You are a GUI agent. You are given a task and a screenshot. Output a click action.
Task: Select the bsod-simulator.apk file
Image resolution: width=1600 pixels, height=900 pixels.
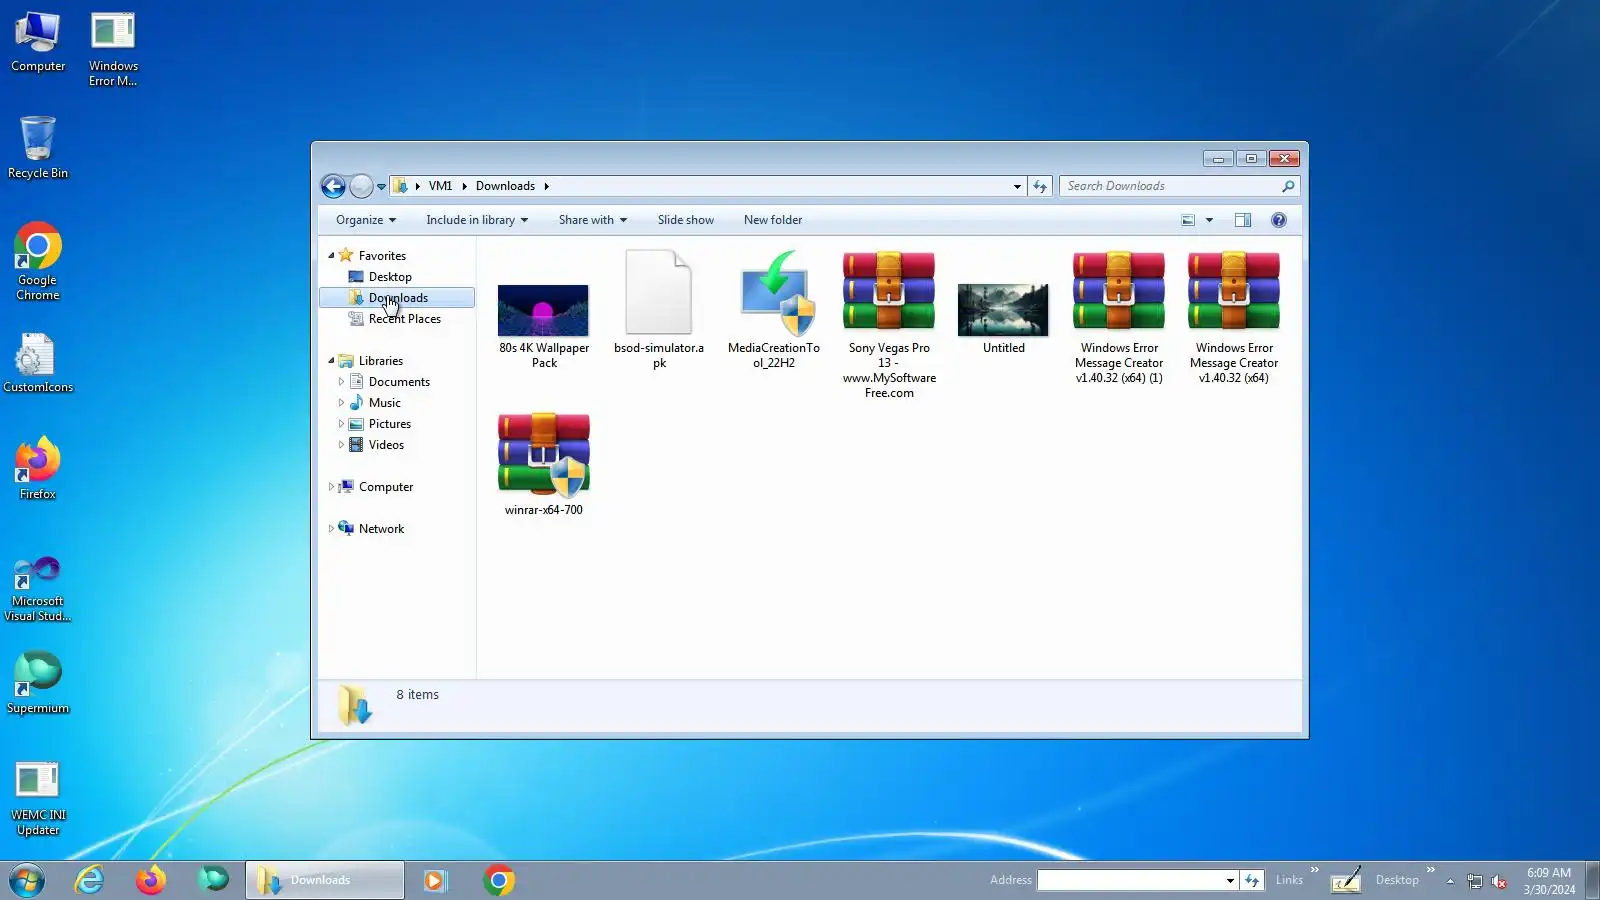click(x=659, y=310)
